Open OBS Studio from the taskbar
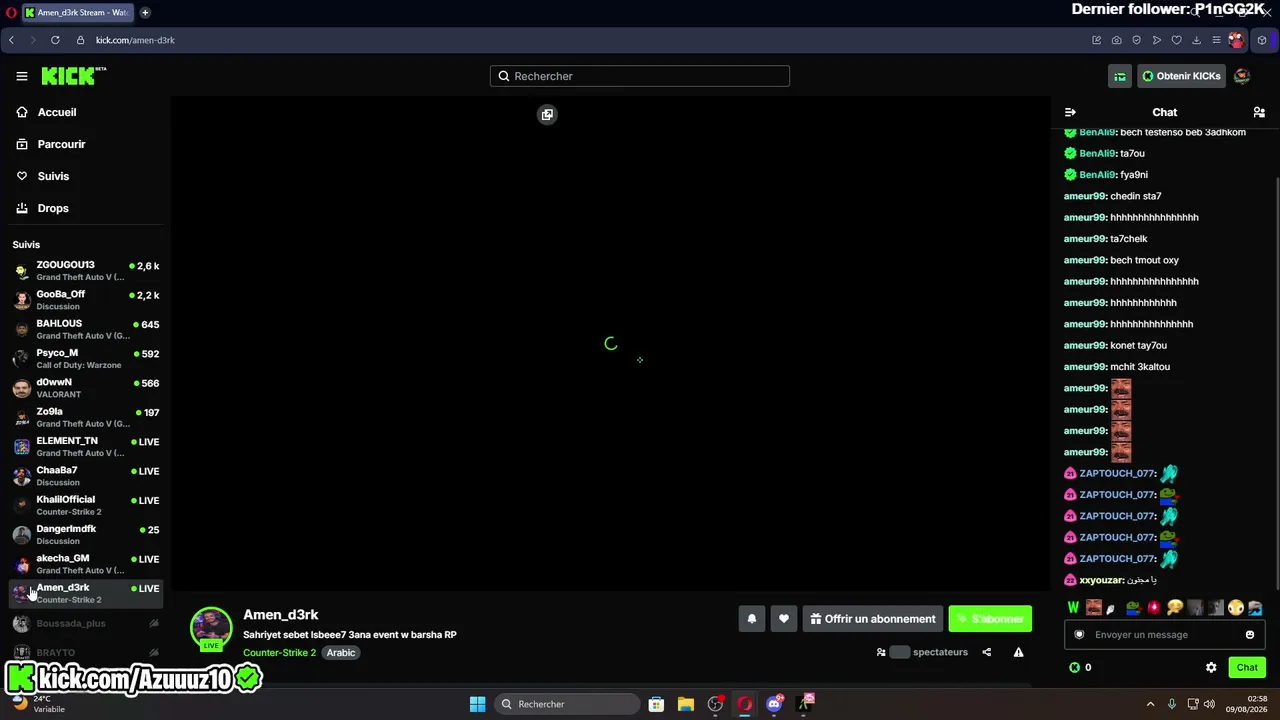The width and height of the screenshot is (1280, 720). pyautogui.click(x=715, y=704)
